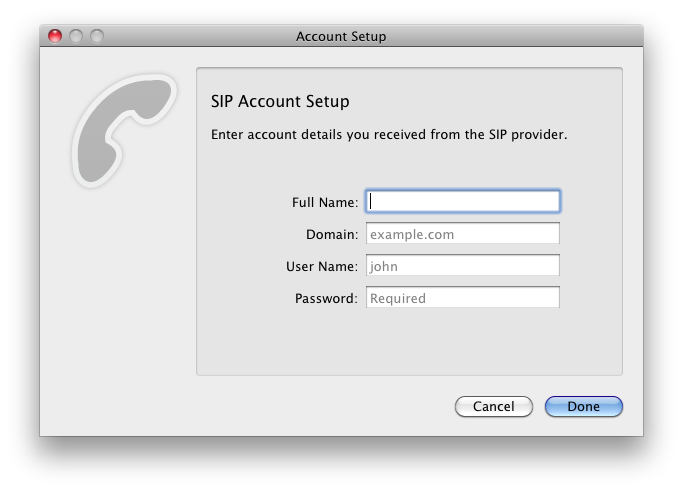Click the "Password:" label
The image size is (683, 491).
point(325,298)
